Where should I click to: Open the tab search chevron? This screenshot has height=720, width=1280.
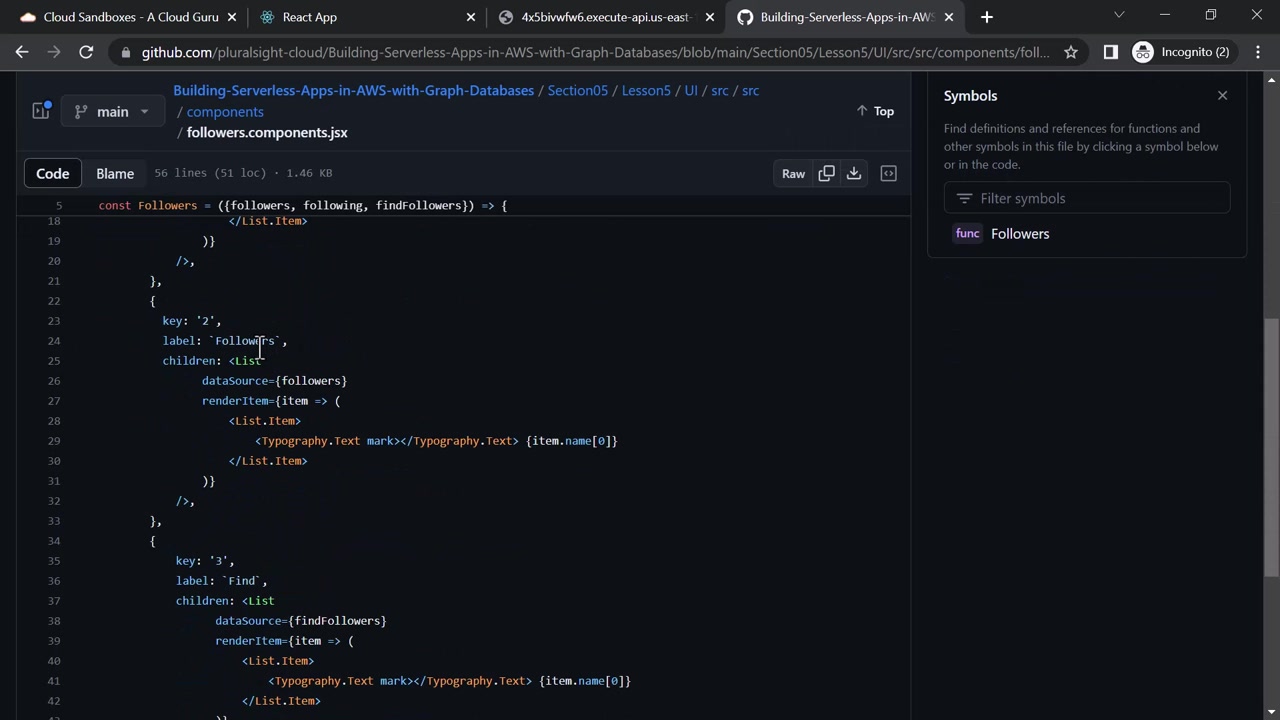pos(1119,16)
